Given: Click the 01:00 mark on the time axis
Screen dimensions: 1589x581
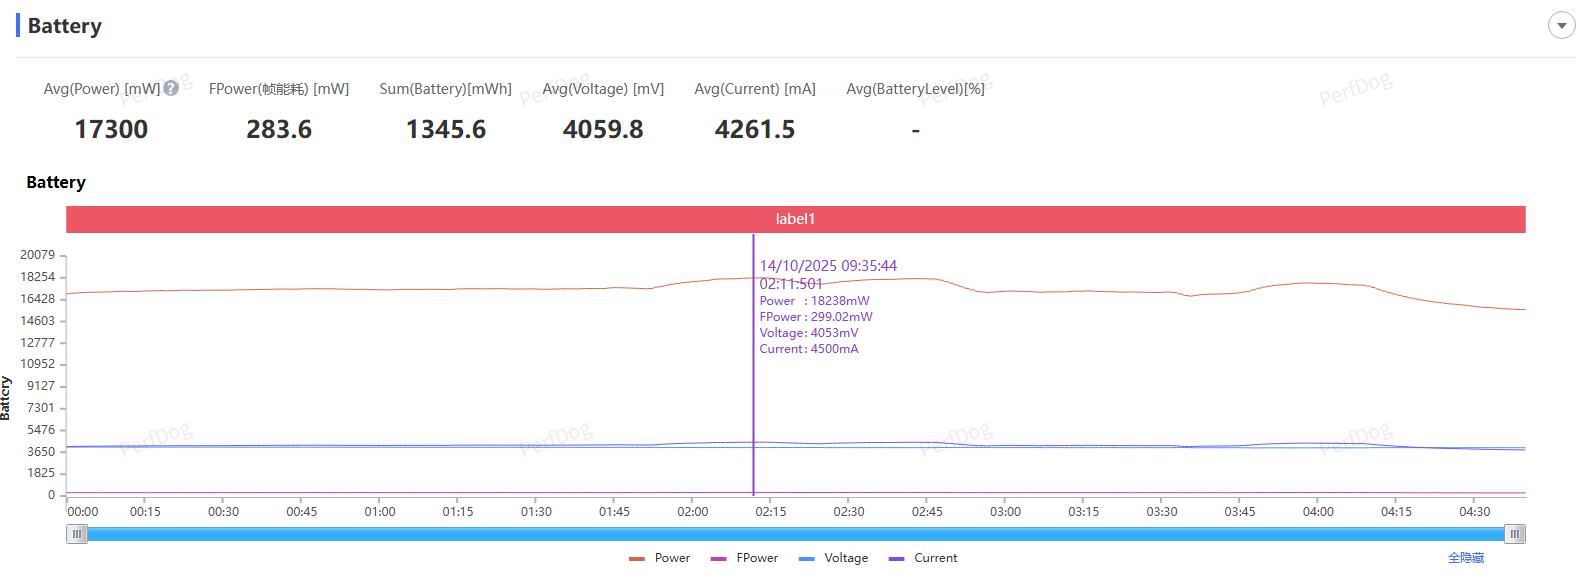Looking at the screenshot, I should (x=380, y=511).
